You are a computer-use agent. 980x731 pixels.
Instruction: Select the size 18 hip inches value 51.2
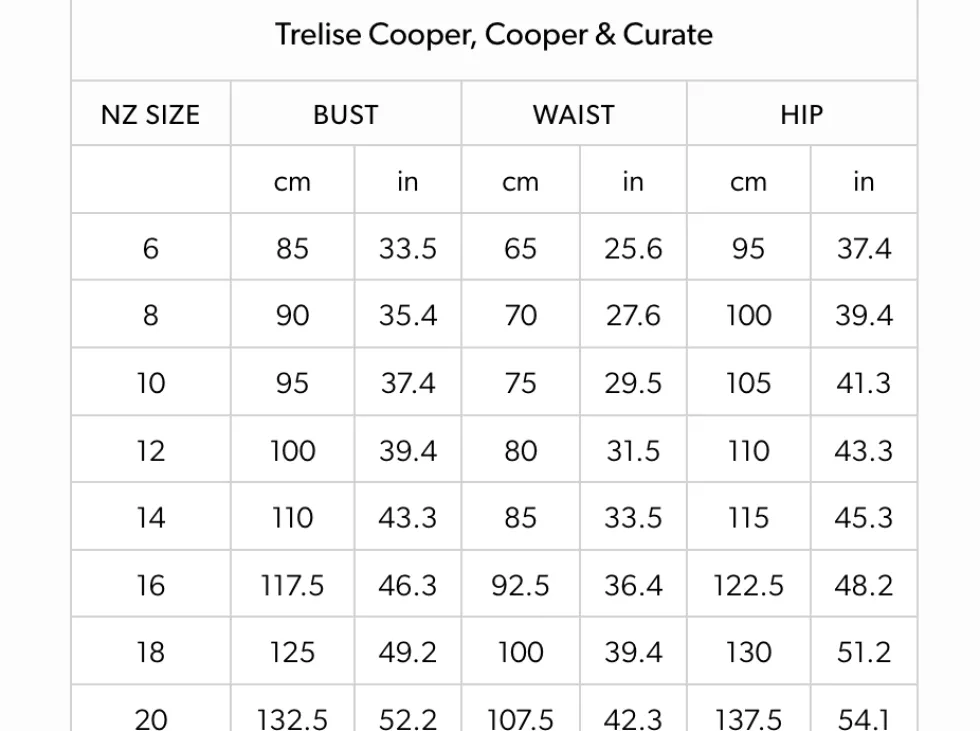pos(863,652)
